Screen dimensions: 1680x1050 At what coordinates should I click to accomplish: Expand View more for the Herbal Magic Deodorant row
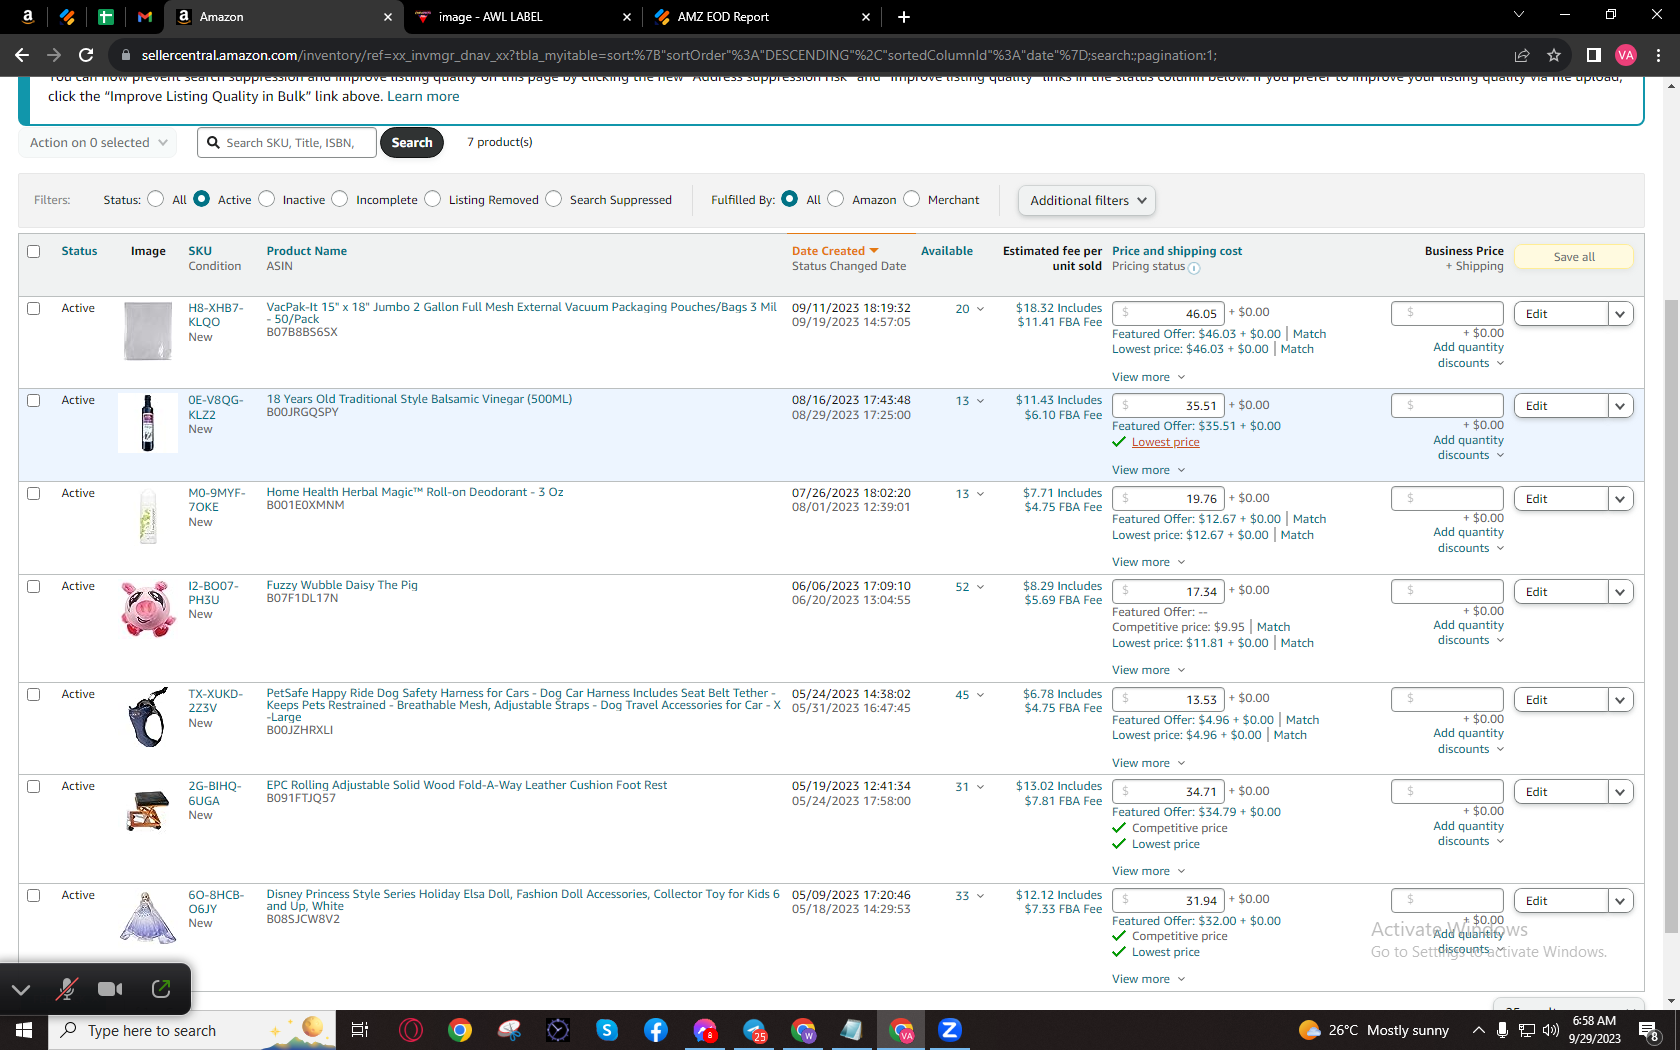pyautogui.click(x=1148, y=562)
